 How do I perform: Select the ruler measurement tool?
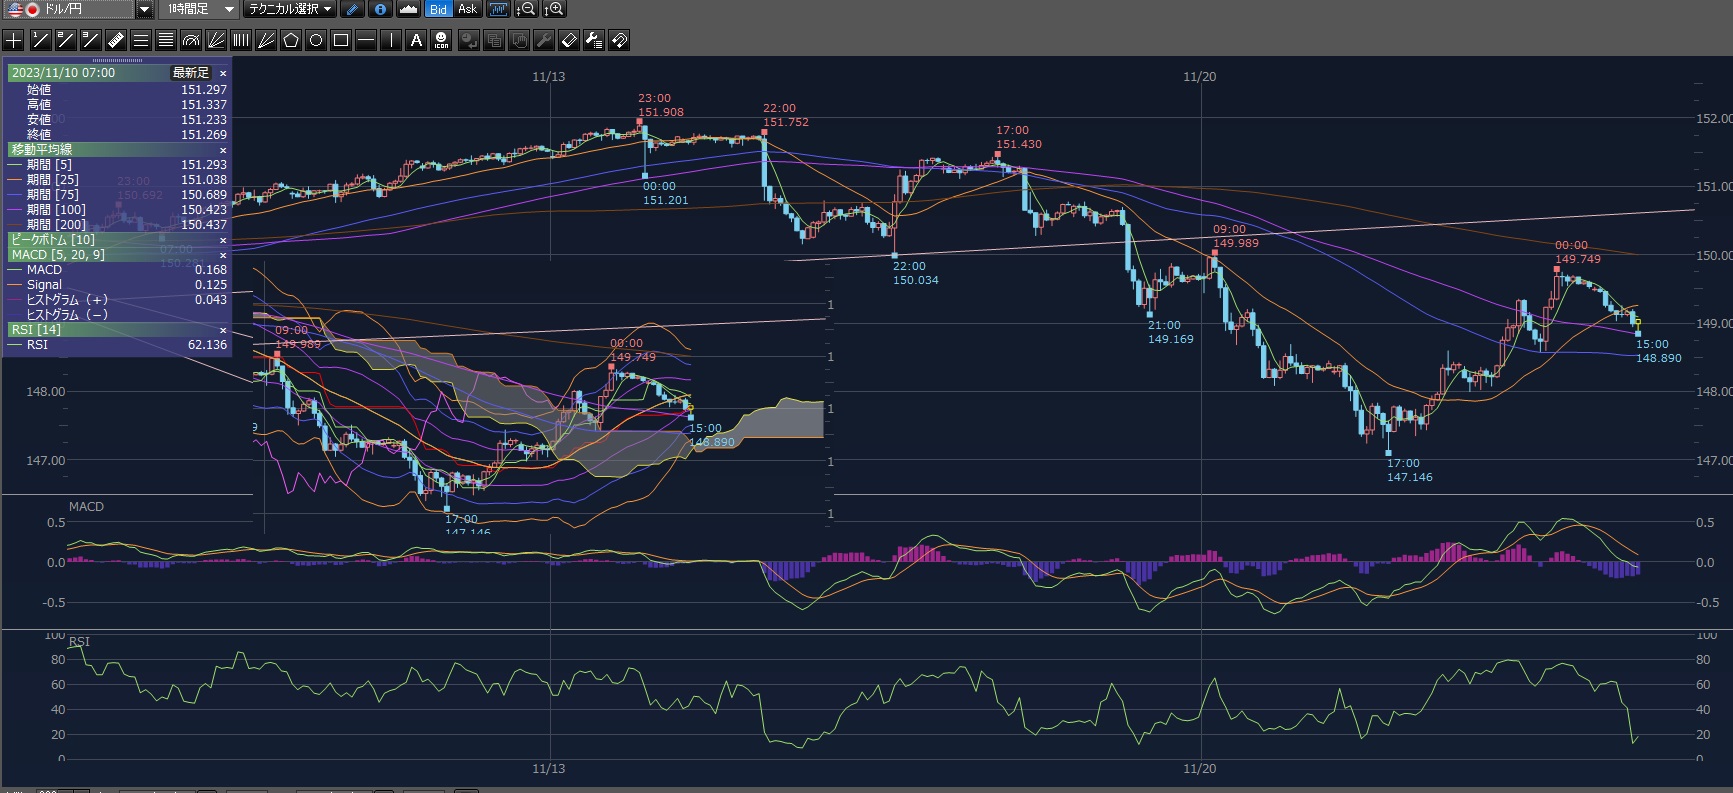point(116,40)
